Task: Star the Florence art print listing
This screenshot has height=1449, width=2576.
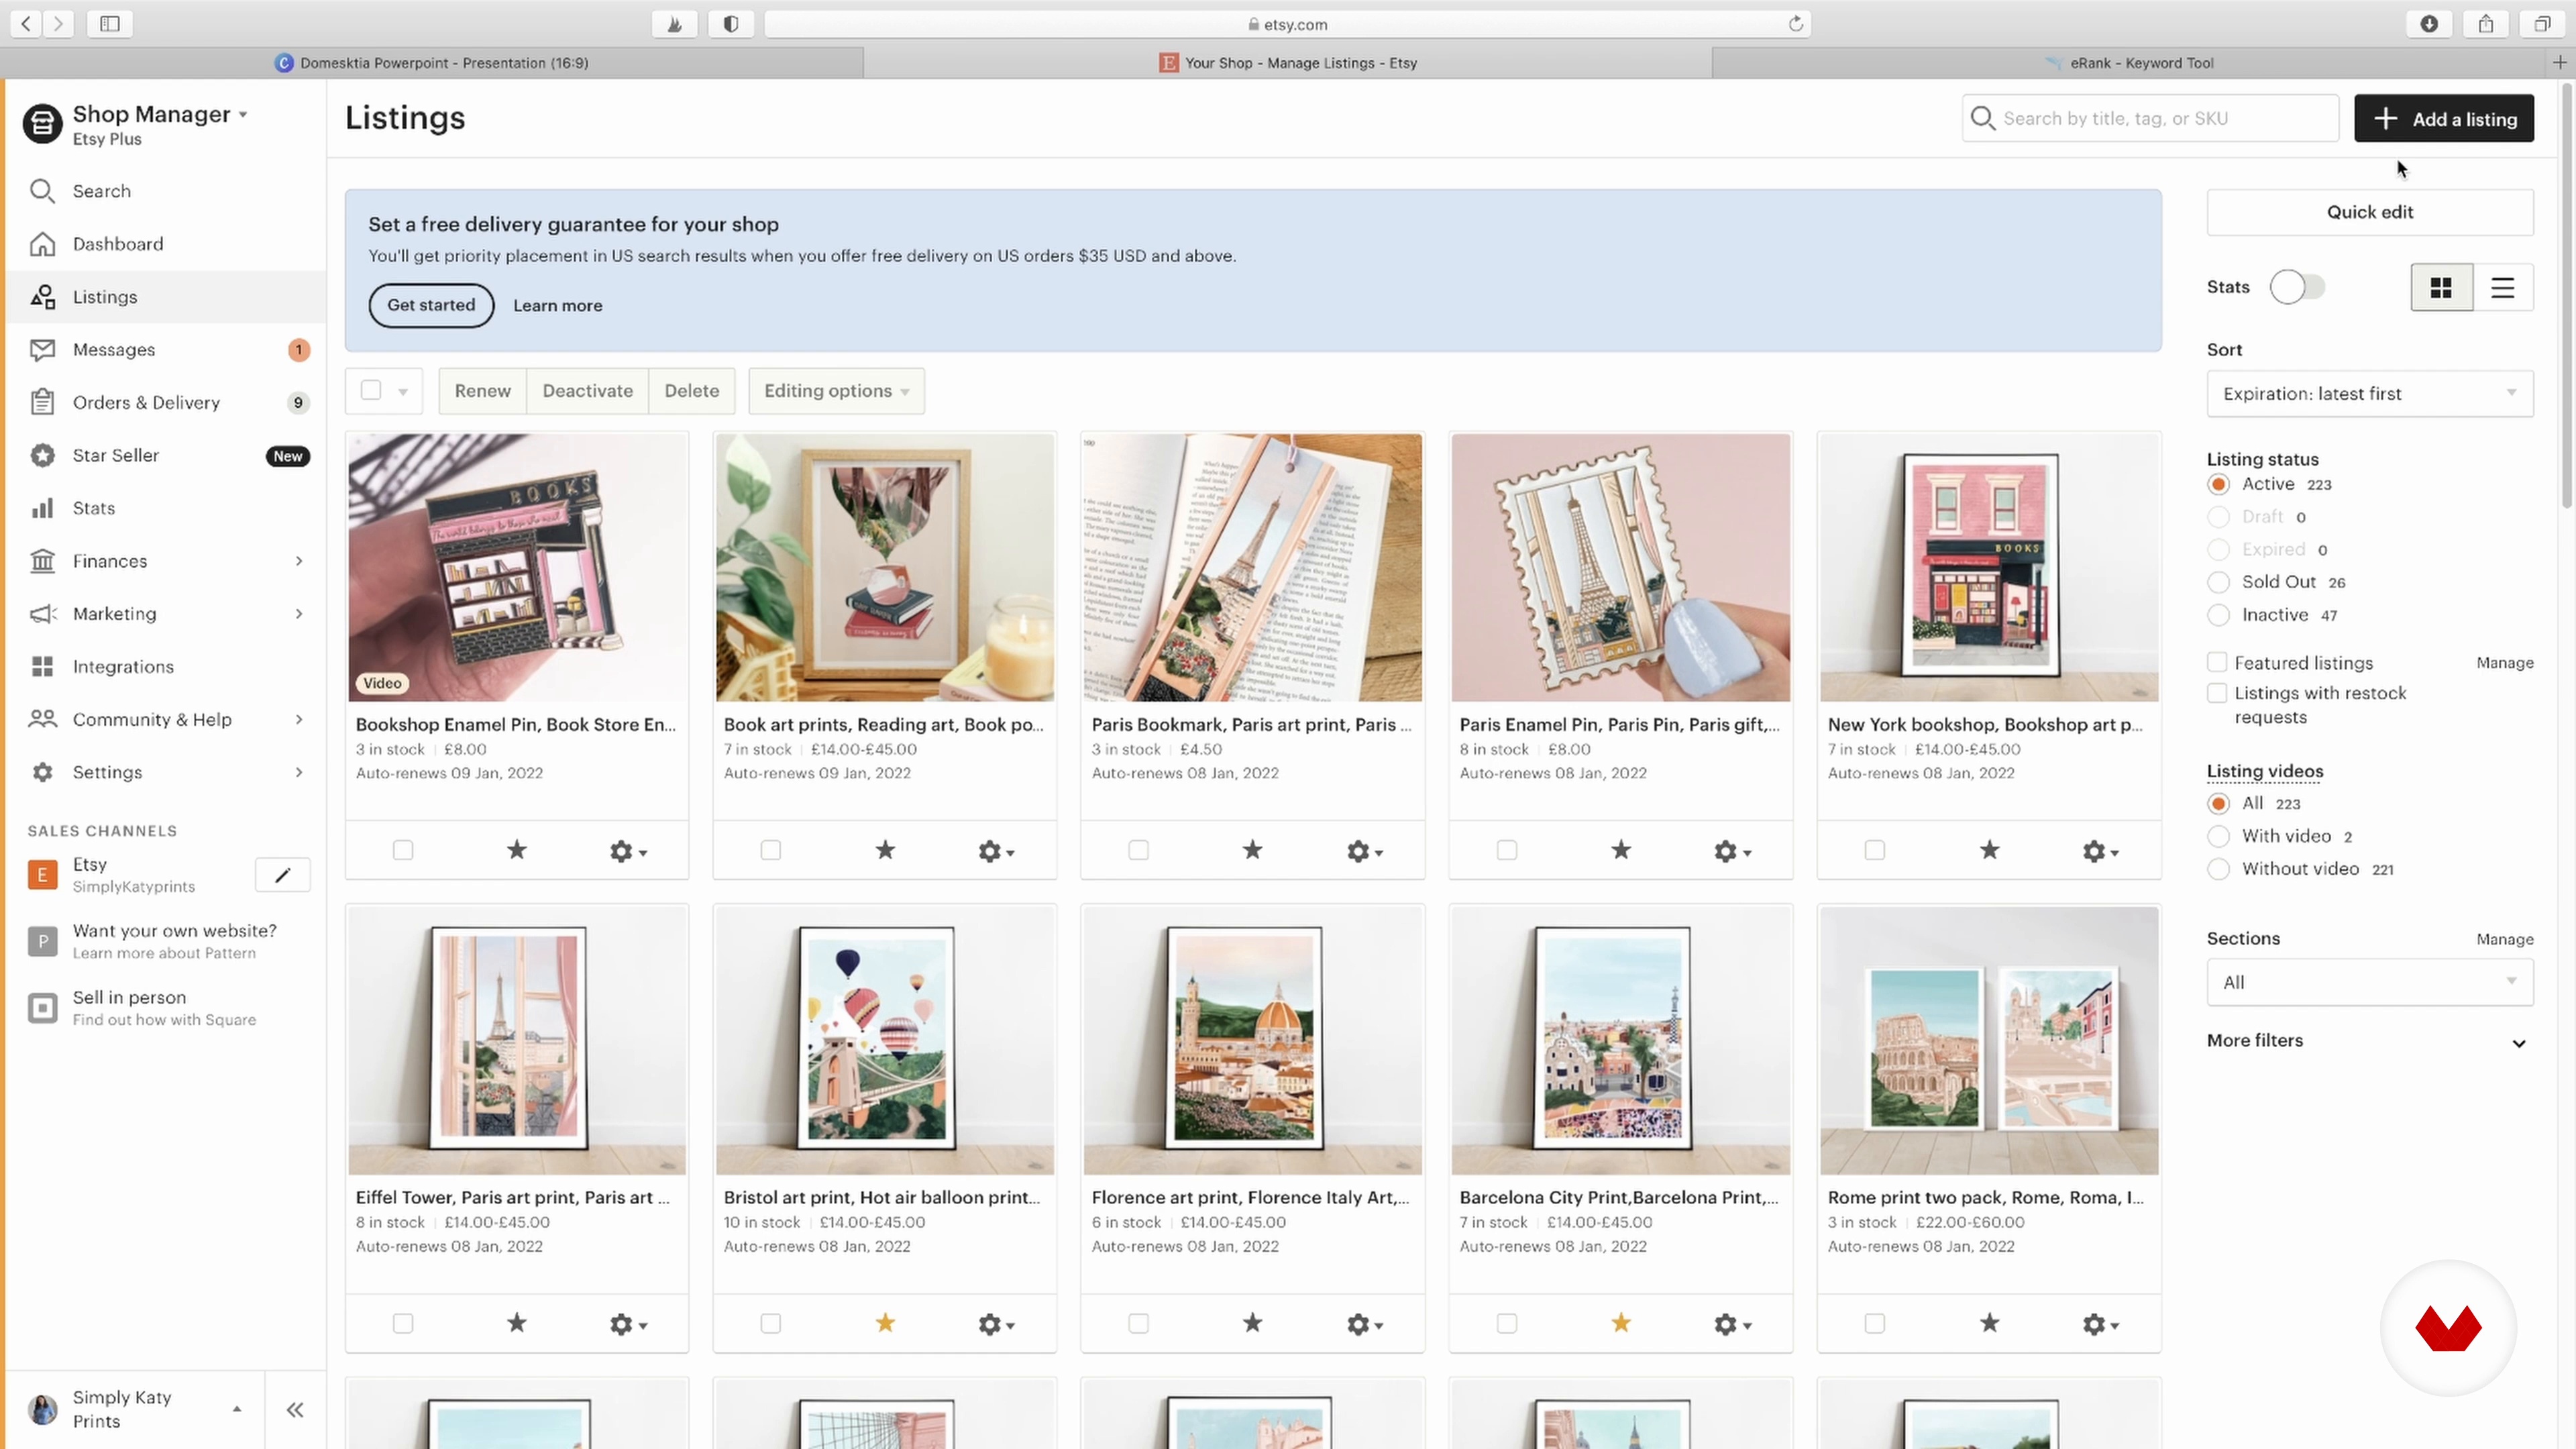Action: tap(1252, 1323)
